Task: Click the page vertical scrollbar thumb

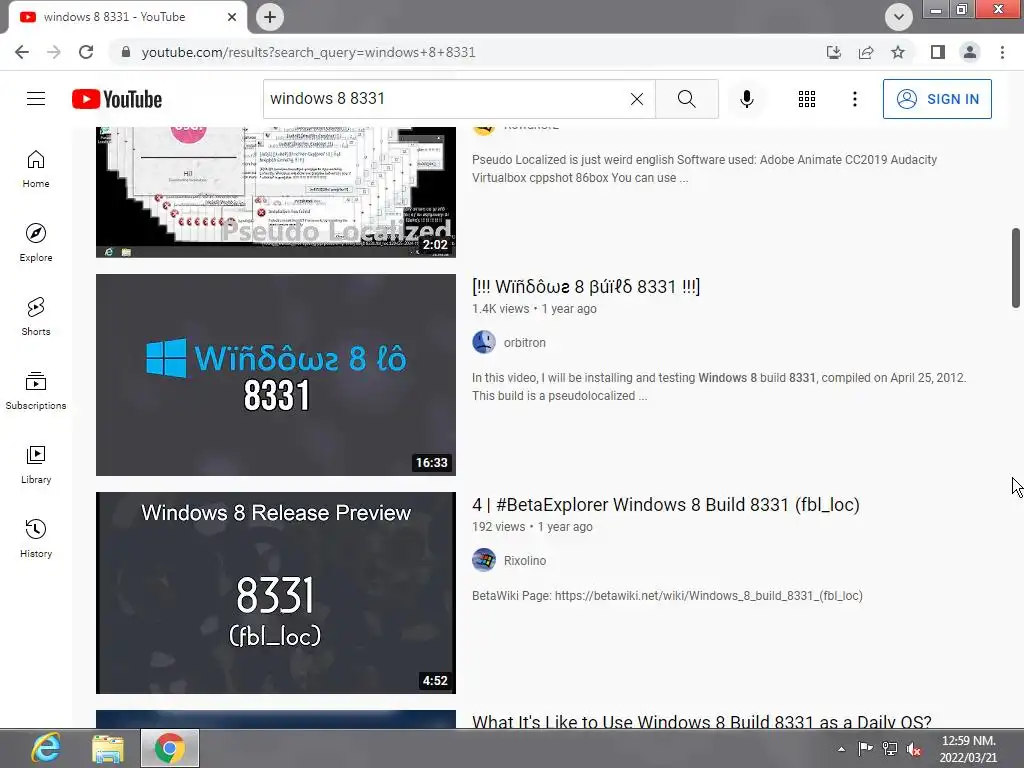Action: coord(1016,268)
